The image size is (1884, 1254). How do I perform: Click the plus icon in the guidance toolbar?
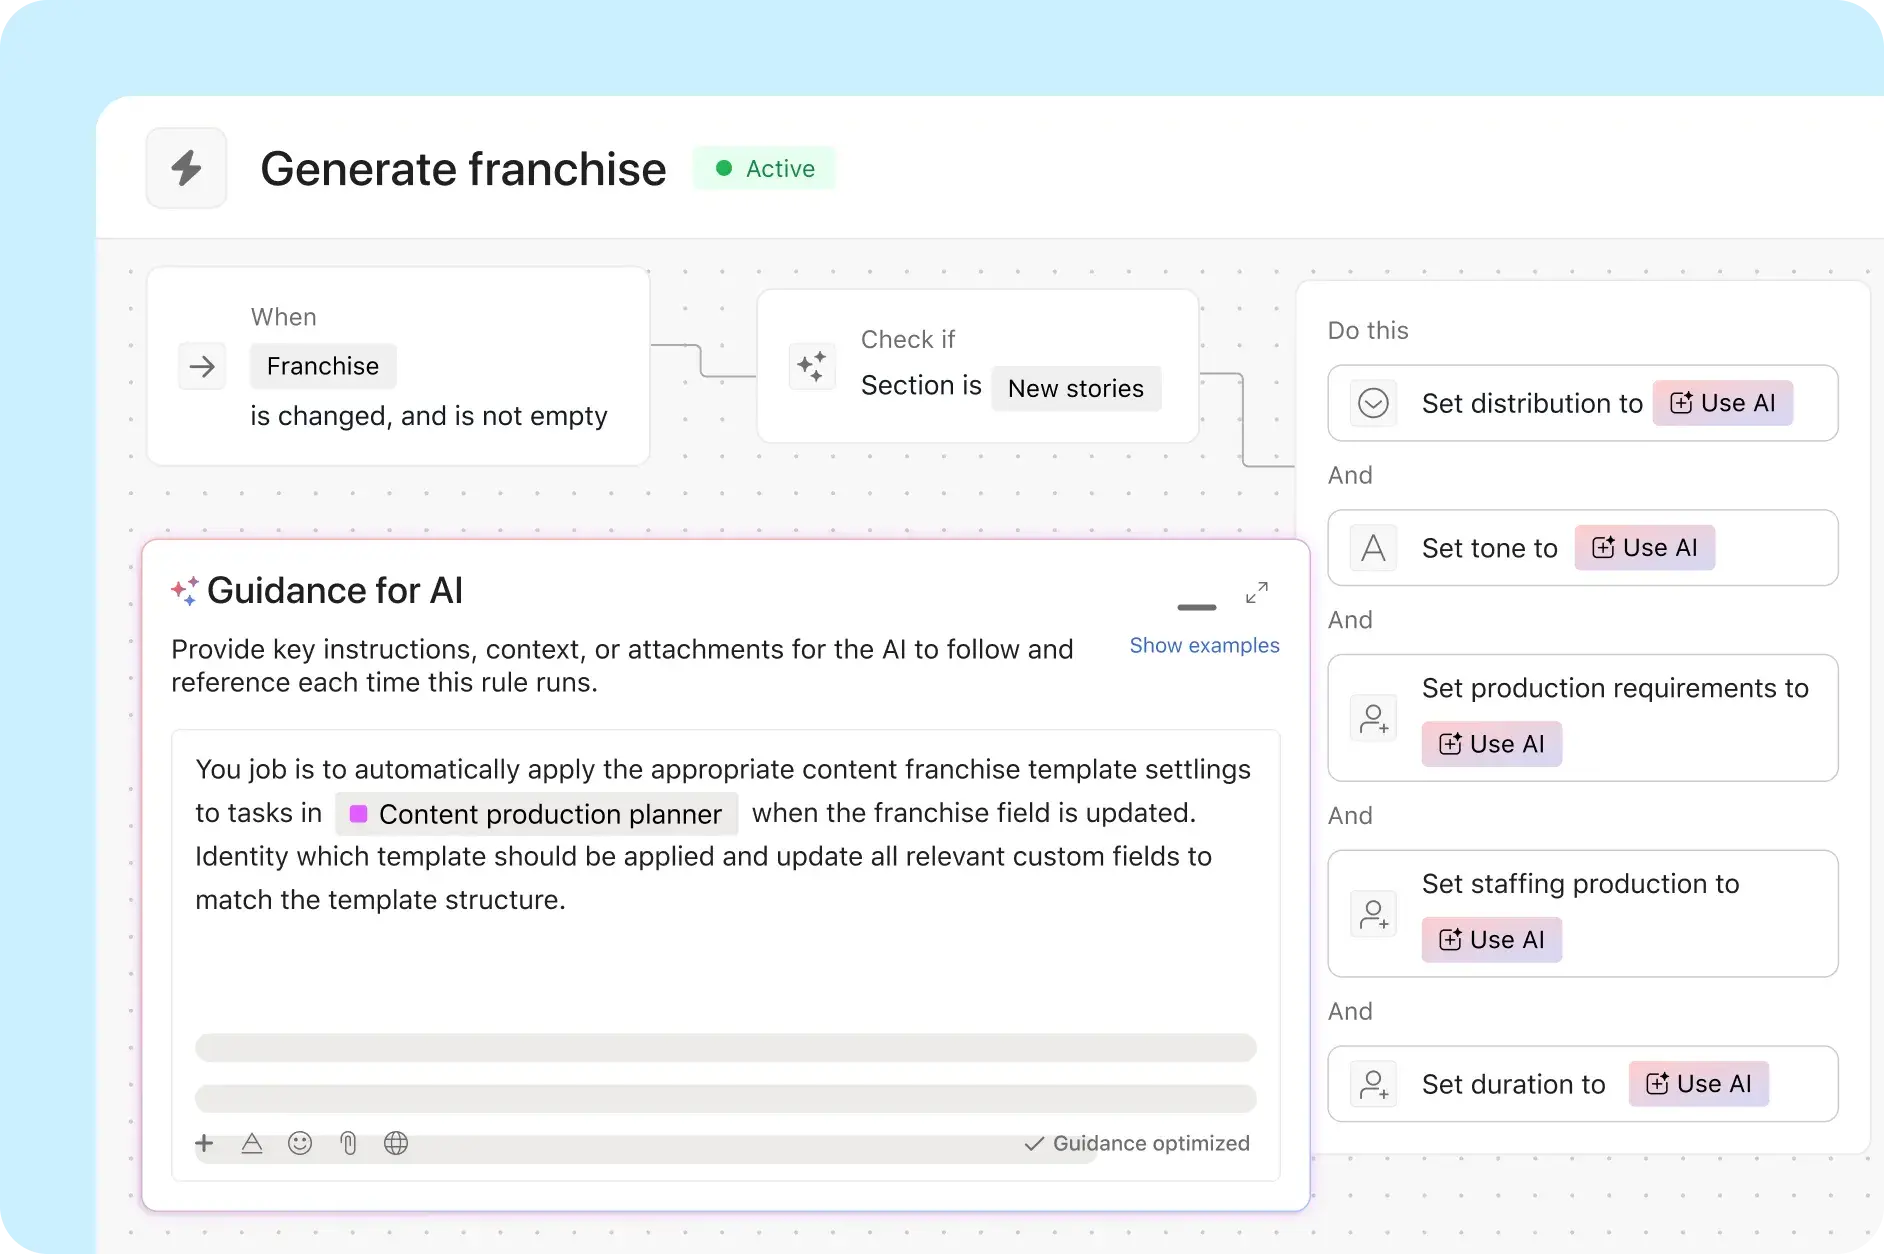click(x=204, y=1143)
